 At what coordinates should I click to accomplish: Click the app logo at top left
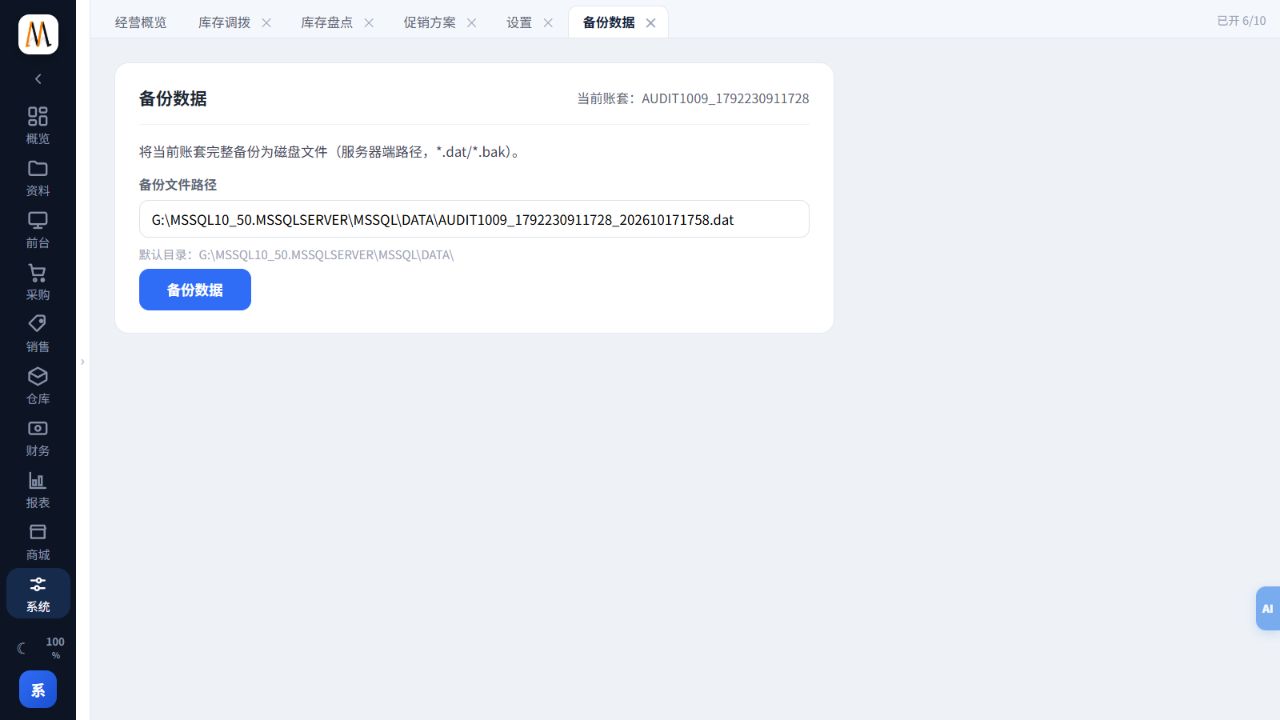click(x=38, y=35)
